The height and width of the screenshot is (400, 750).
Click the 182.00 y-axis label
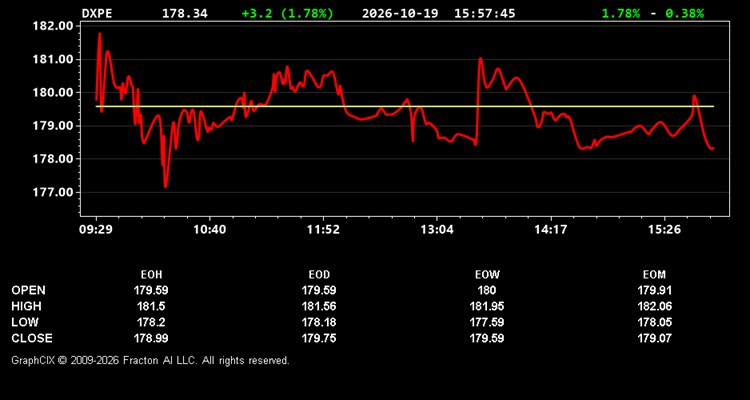click(53, 26)
